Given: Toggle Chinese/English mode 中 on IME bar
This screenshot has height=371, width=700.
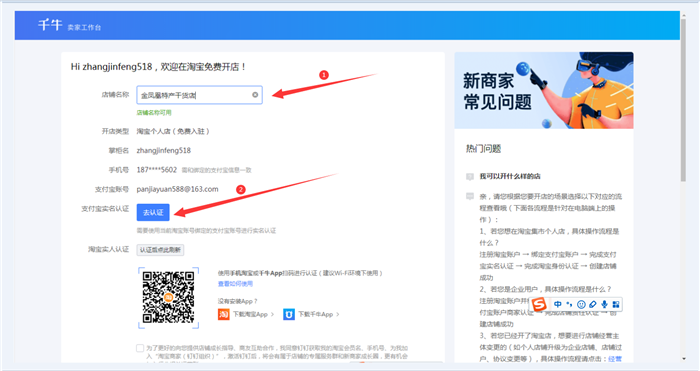Looking at the screenshot, I should click(x=558, y=304).
